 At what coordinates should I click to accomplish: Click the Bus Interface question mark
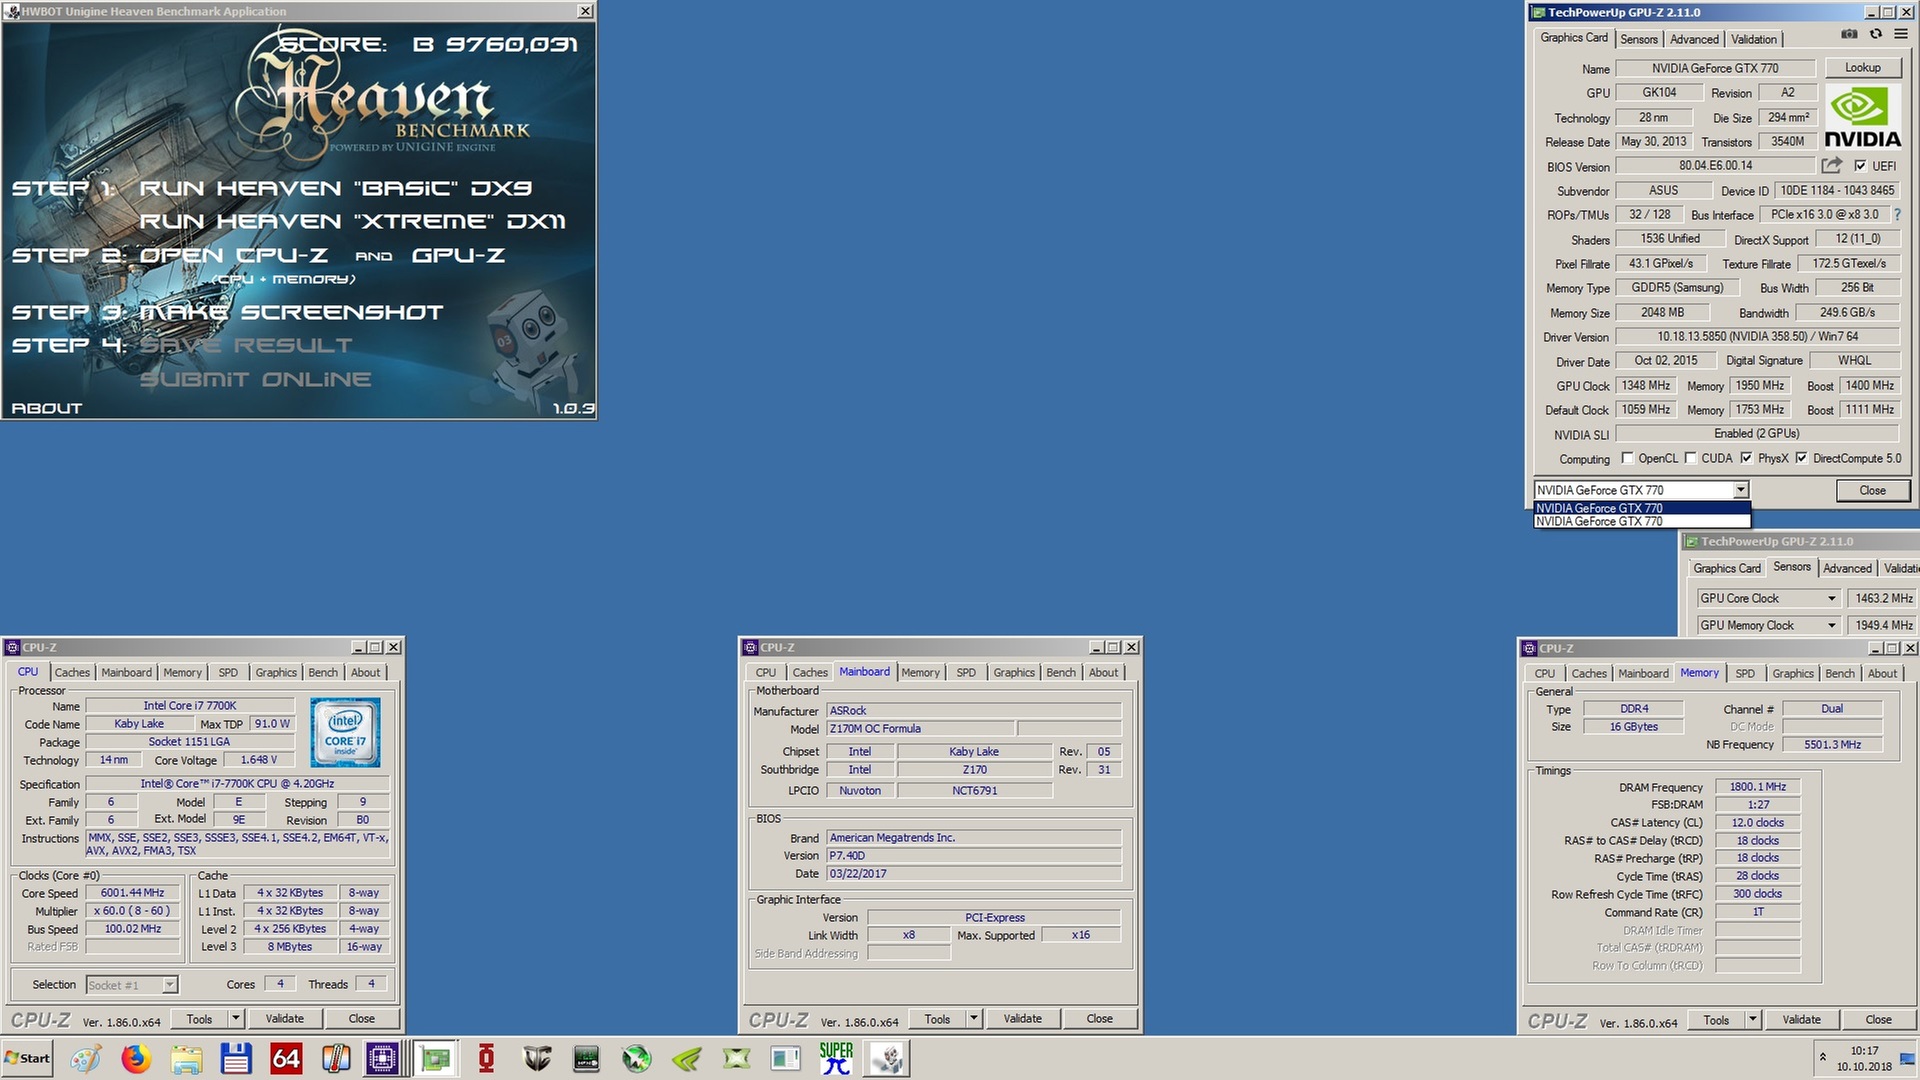coord(1897,215)
